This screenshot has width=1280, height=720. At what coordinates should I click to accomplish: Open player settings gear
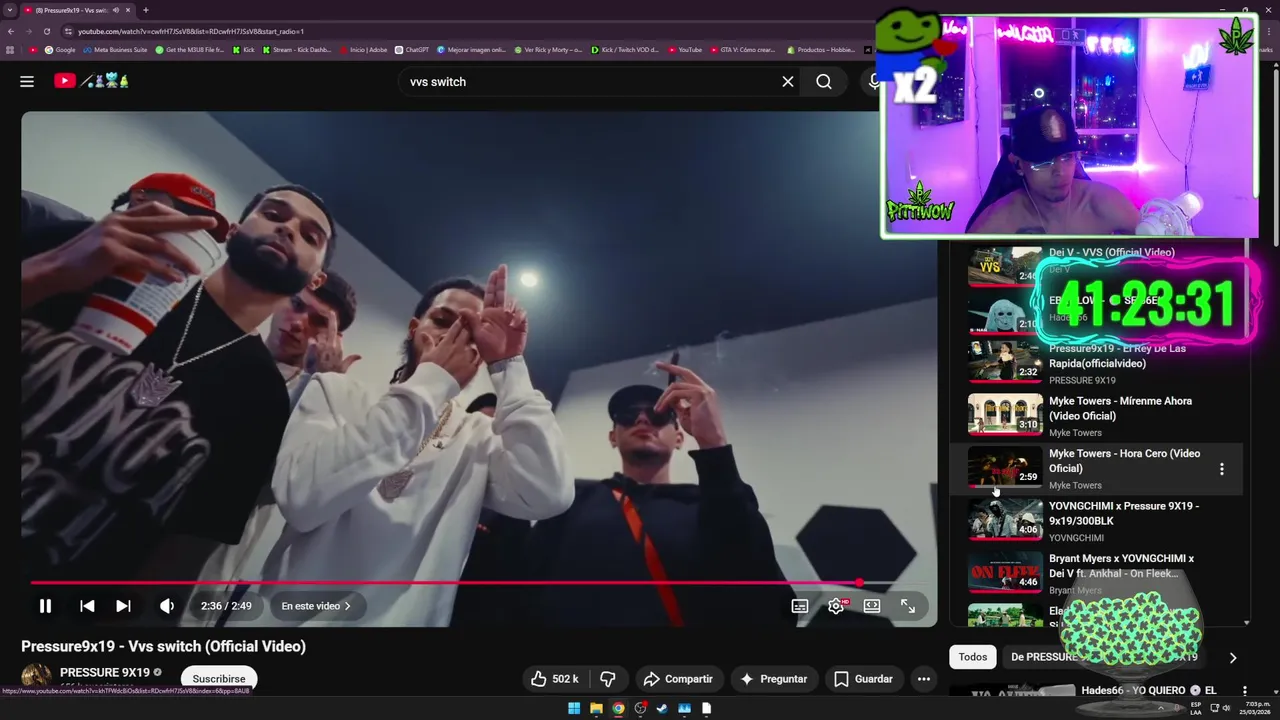[836, 606]
